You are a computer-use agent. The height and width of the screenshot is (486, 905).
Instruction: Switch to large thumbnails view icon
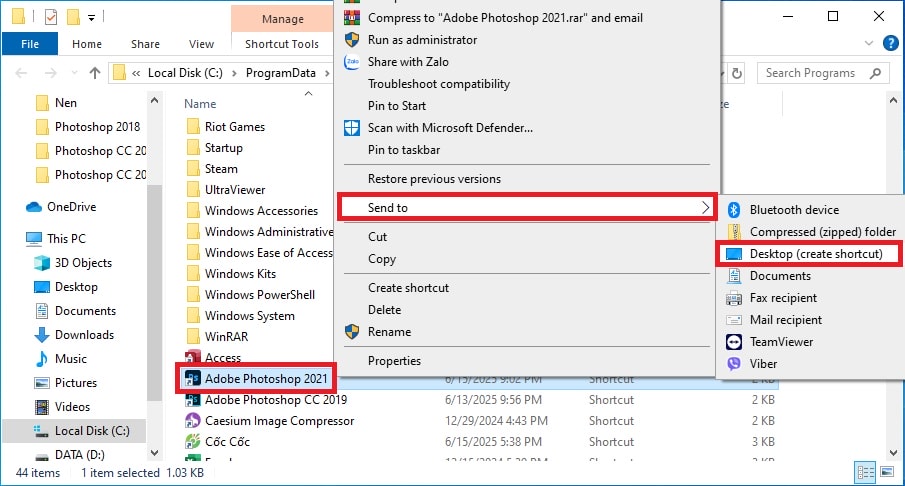887,473
